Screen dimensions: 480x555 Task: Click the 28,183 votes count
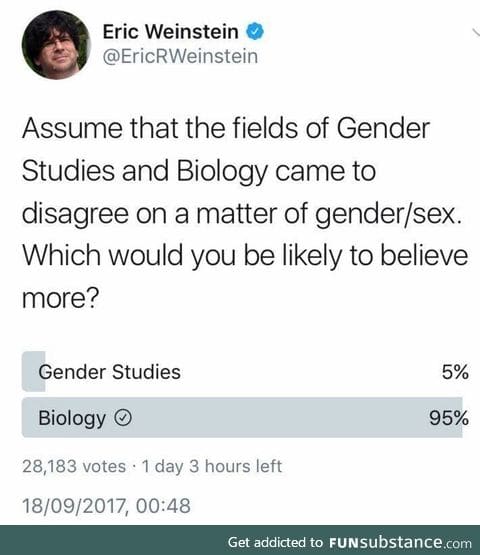[74, 466]
